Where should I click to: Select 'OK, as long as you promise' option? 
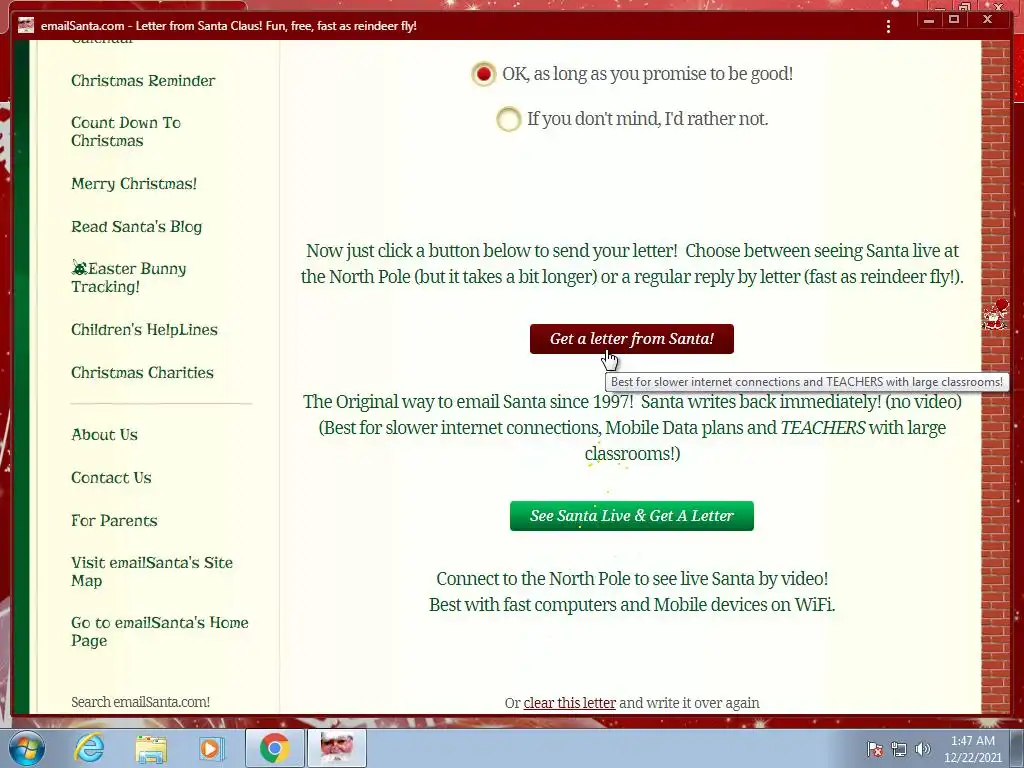click(484, 74)
